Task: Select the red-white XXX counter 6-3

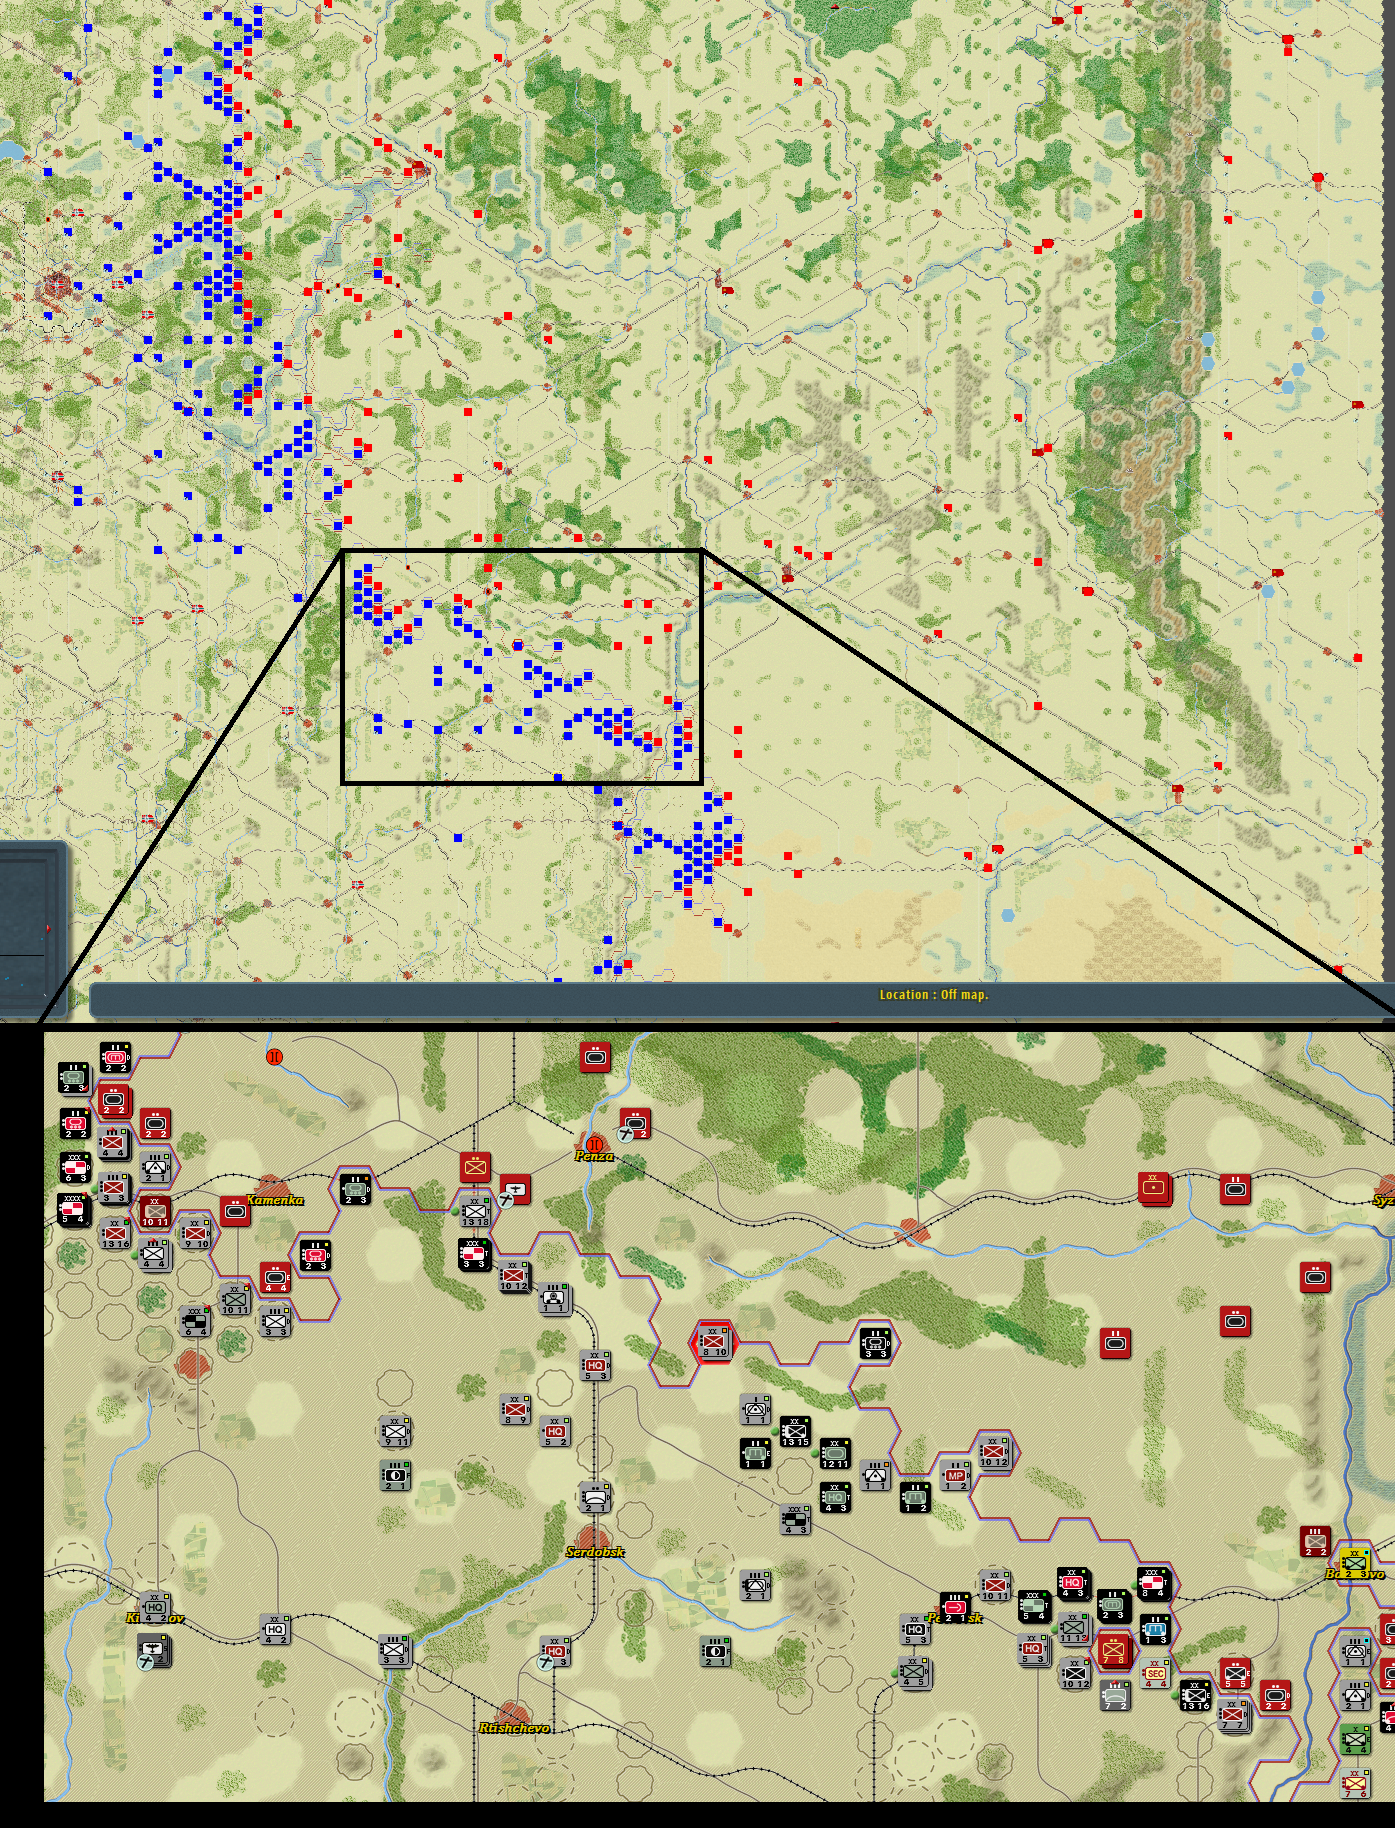Action: [x=75, y=1166]
